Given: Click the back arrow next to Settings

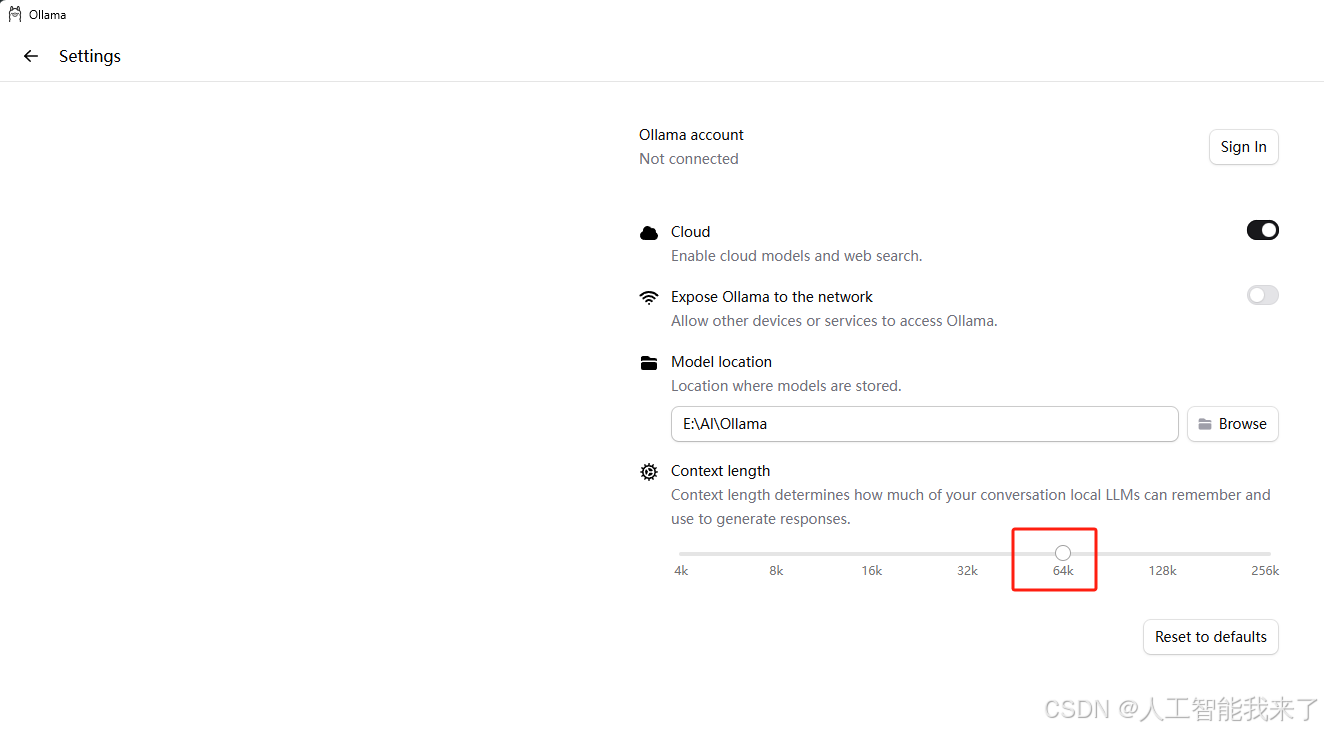Looking at the screenshot, I should (31, 56).
